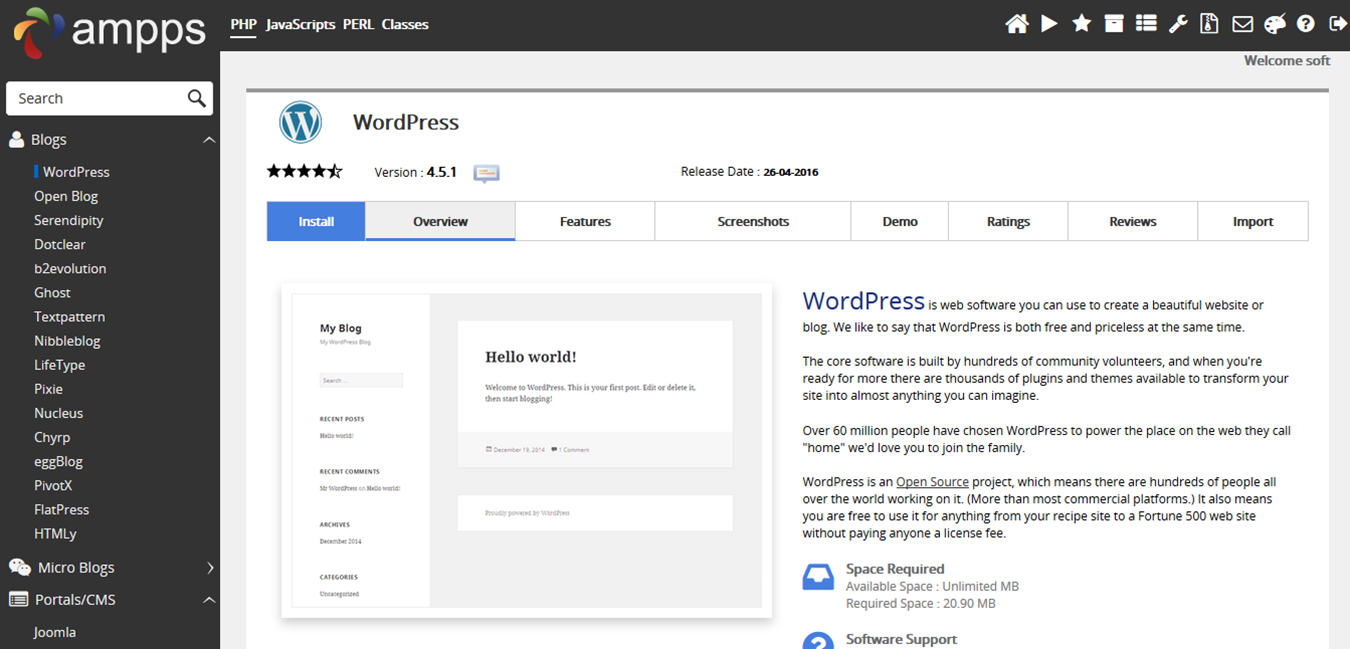
Task: Click the large WordPress heading in description
Action: pyautogui.click(x=864, y=300)
